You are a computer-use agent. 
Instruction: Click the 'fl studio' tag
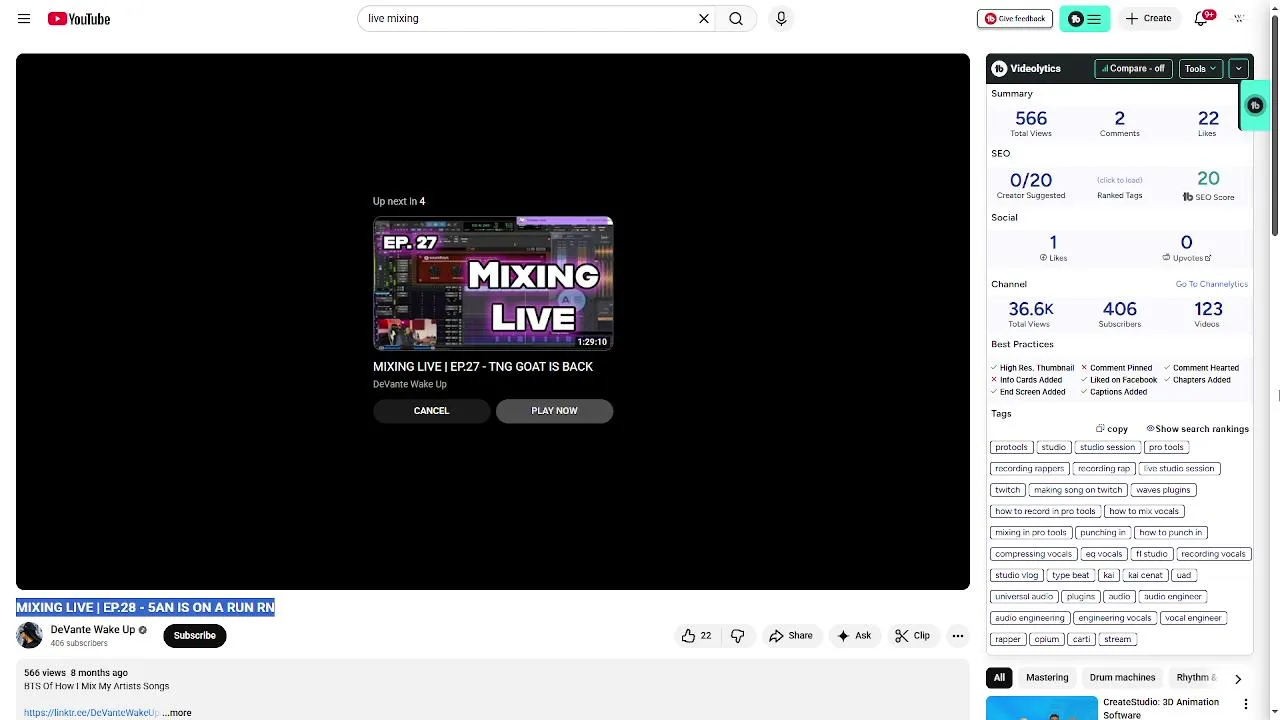coord(1151,554)
